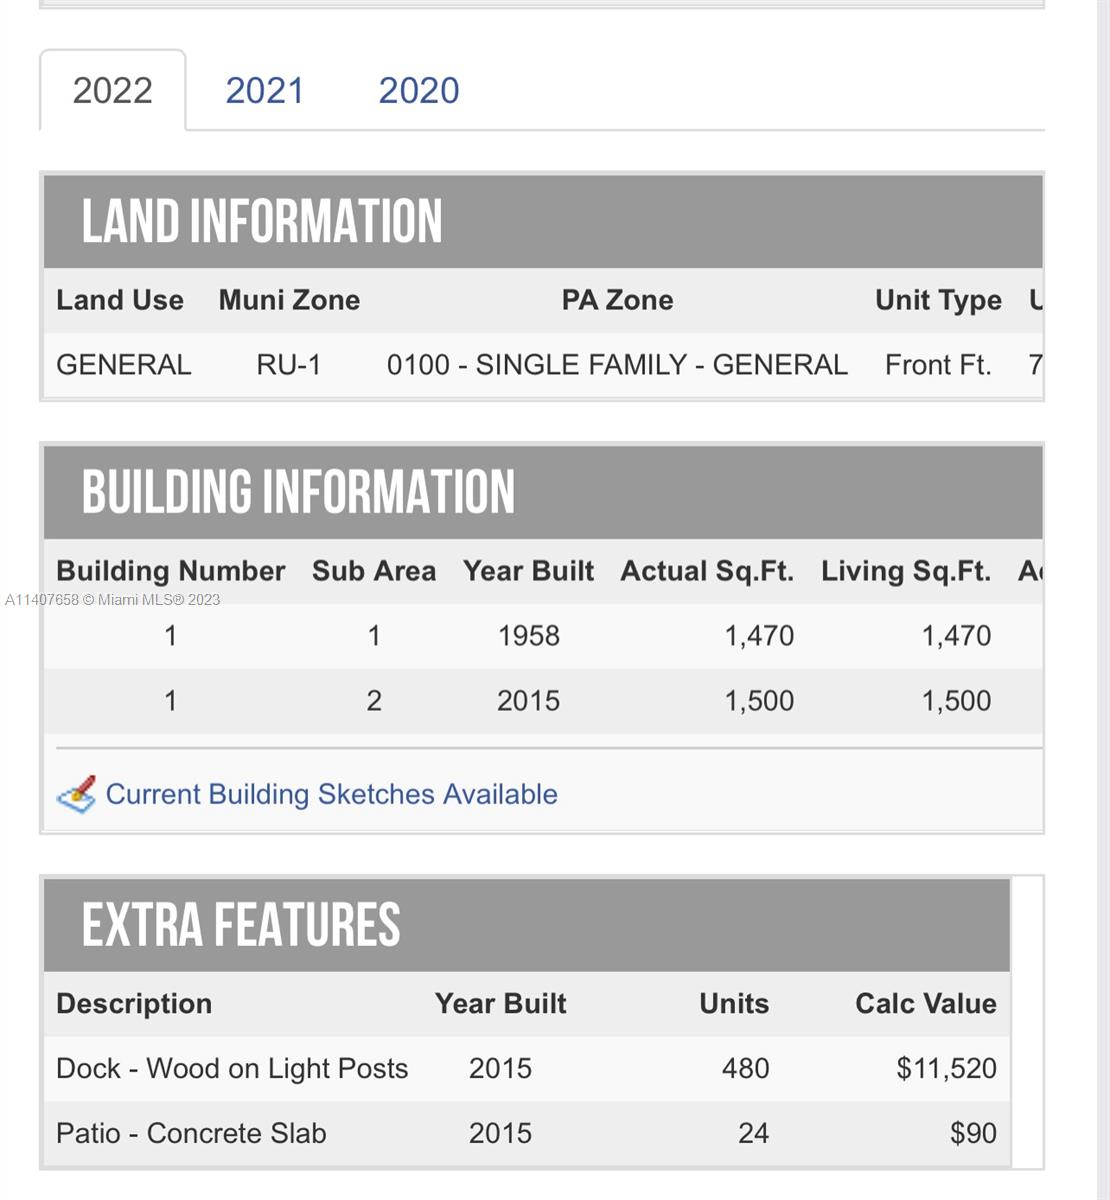Select the 1958 year built cell

tap(529, 636)
